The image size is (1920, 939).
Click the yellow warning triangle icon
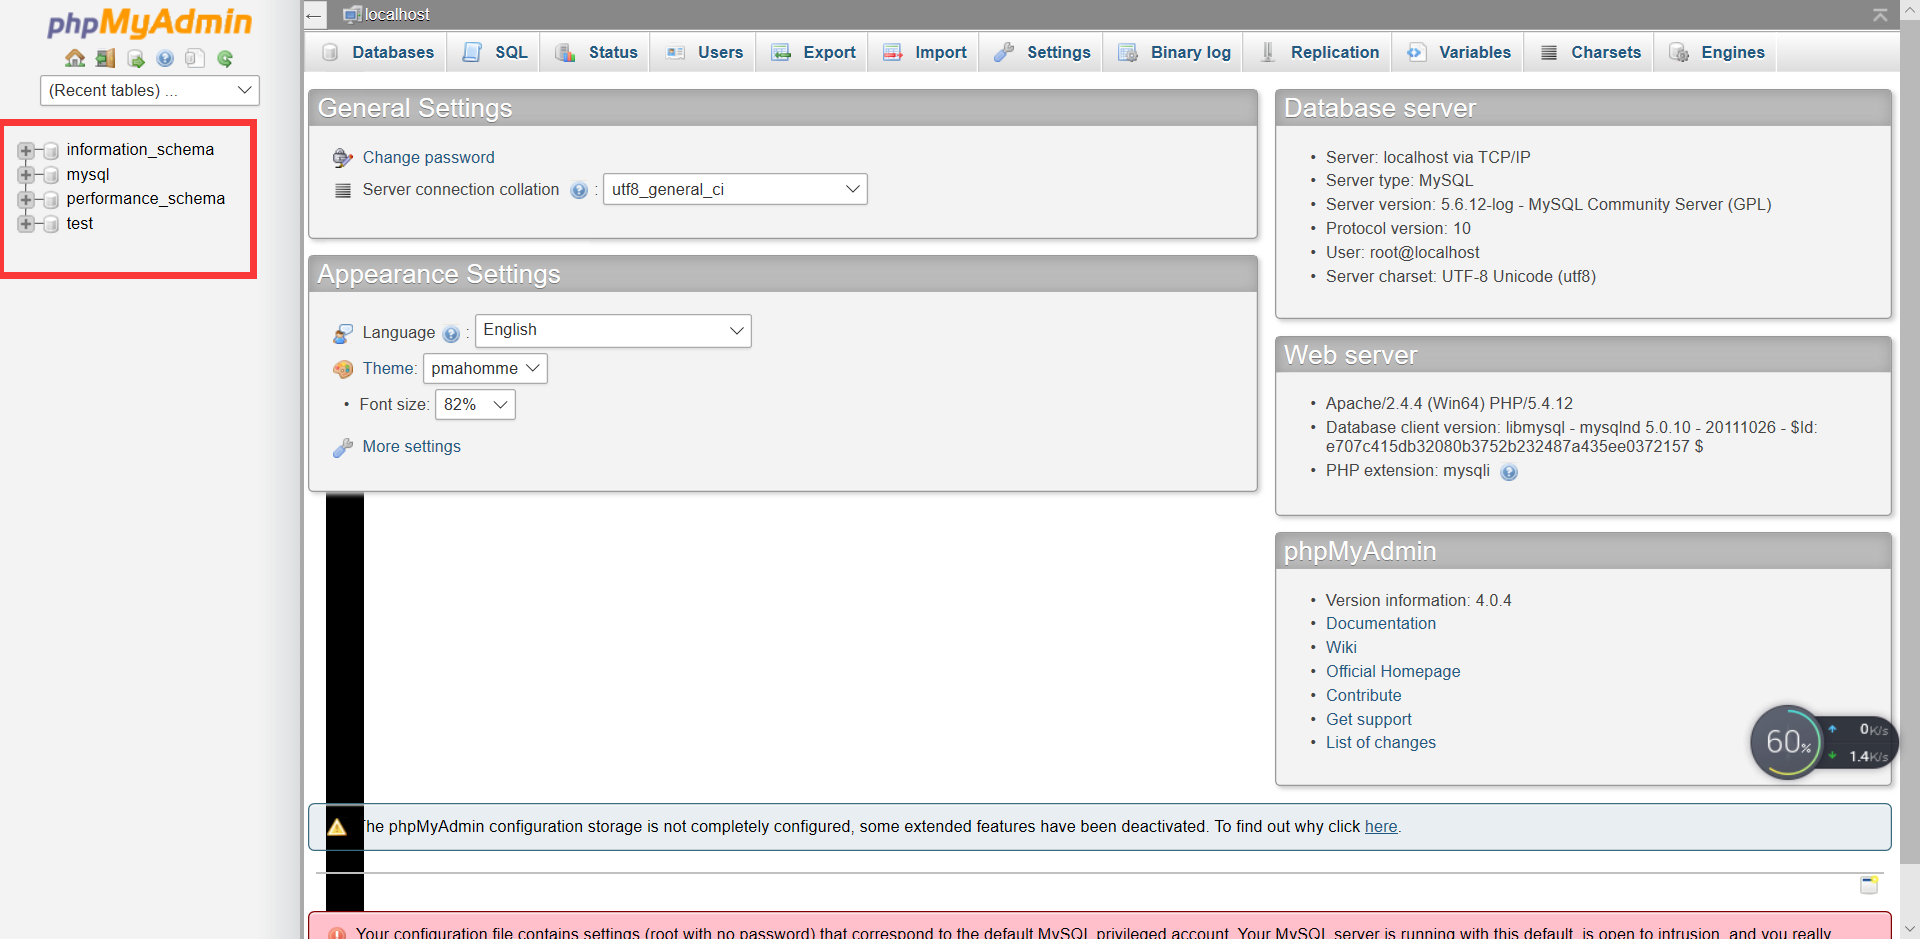tap(337, 827)
